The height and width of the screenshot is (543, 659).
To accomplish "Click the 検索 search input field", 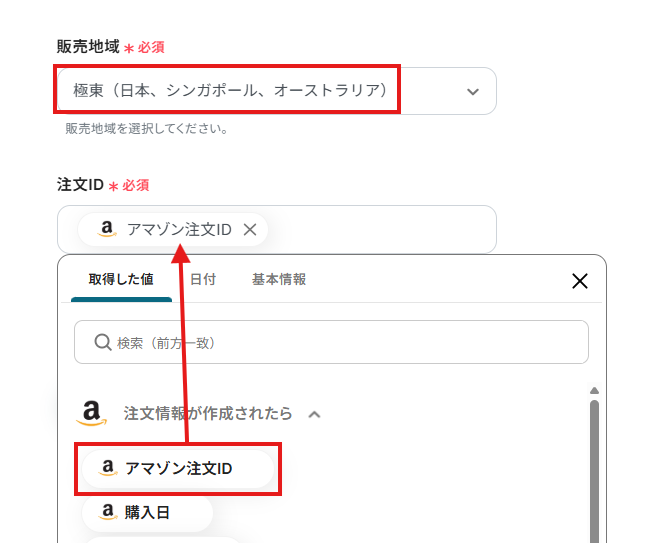I will point(340,342).
